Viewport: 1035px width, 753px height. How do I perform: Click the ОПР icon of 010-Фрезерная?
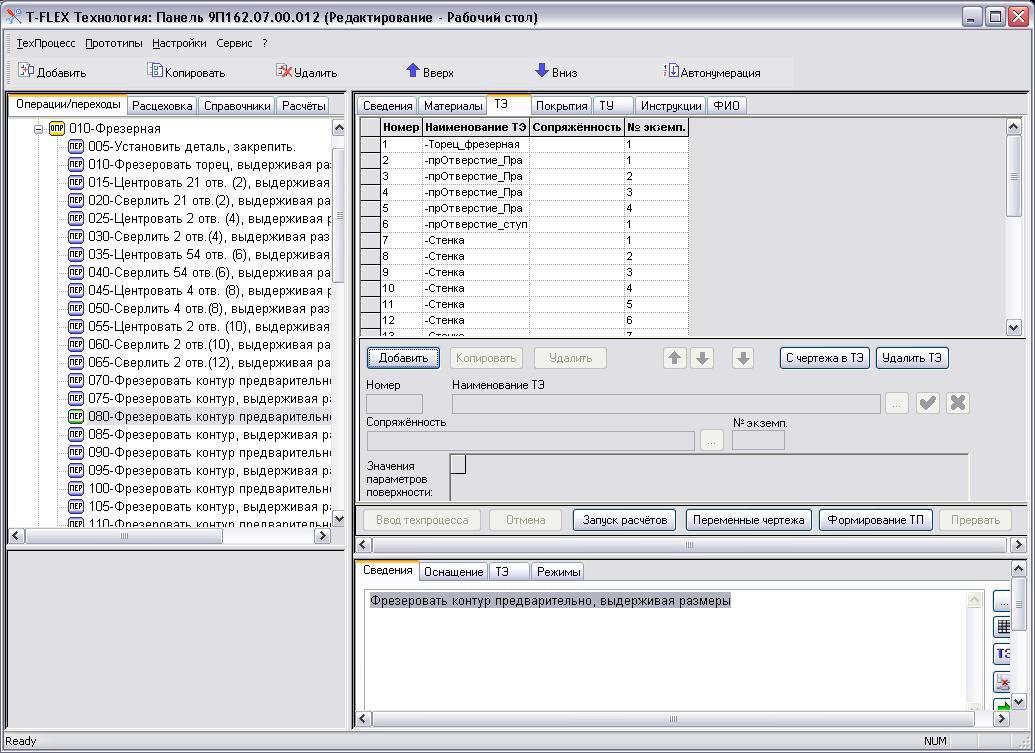[57, 129]
